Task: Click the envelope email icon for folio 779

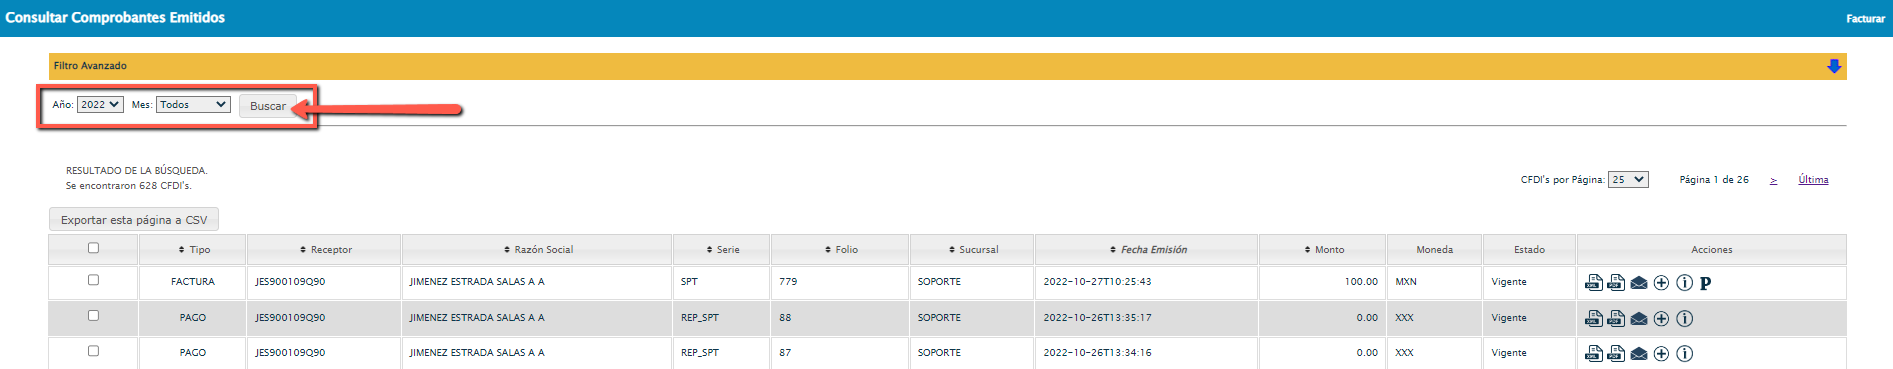Action: pos(1639,283)
